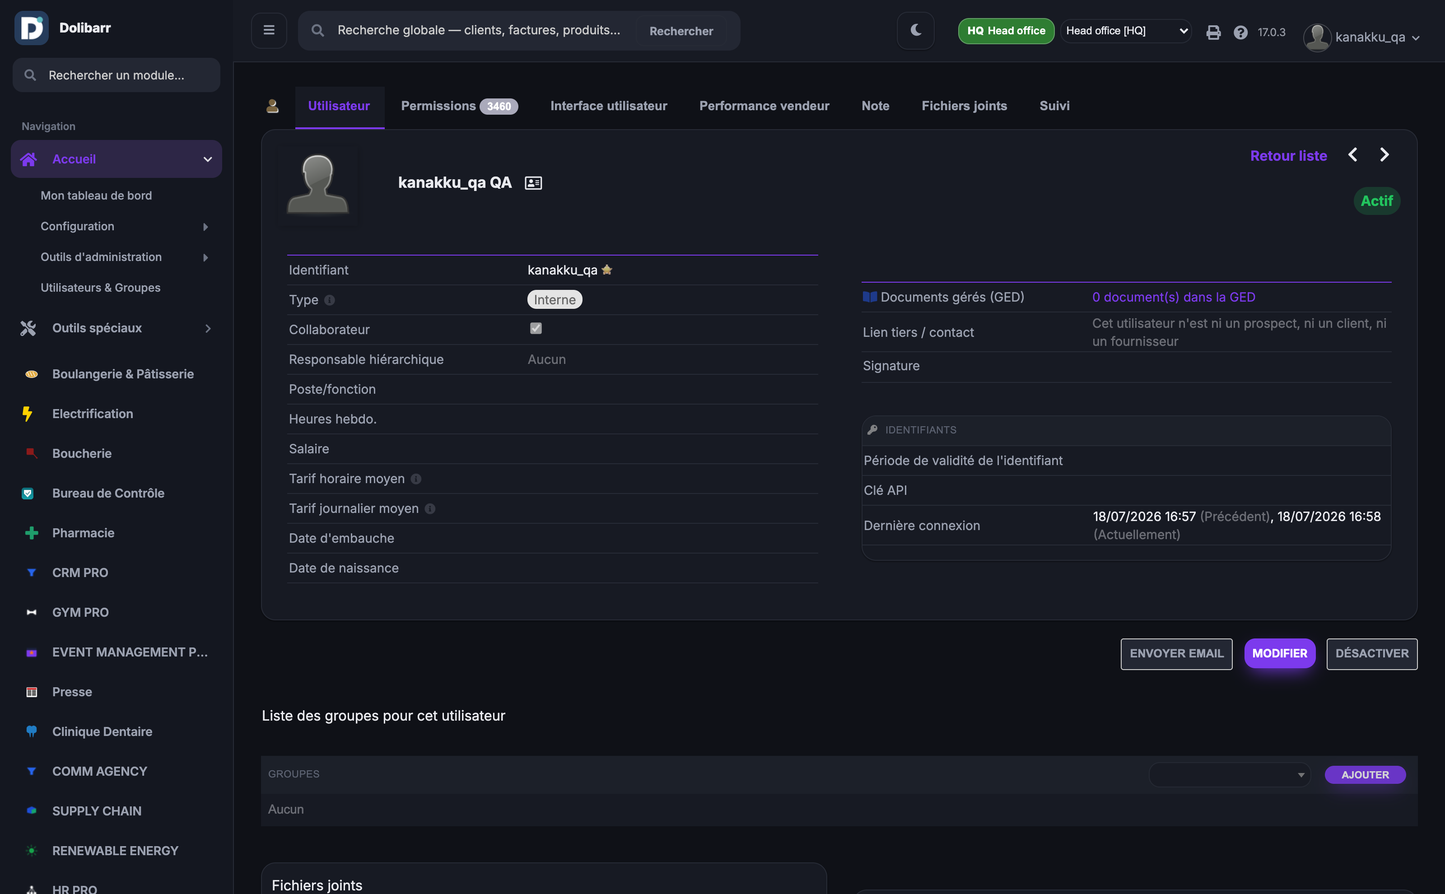Click the SUPPLY CHAIN module icon
This screenshot has width=1445, height=894.
pyautogui.click(x=31, y=811)
